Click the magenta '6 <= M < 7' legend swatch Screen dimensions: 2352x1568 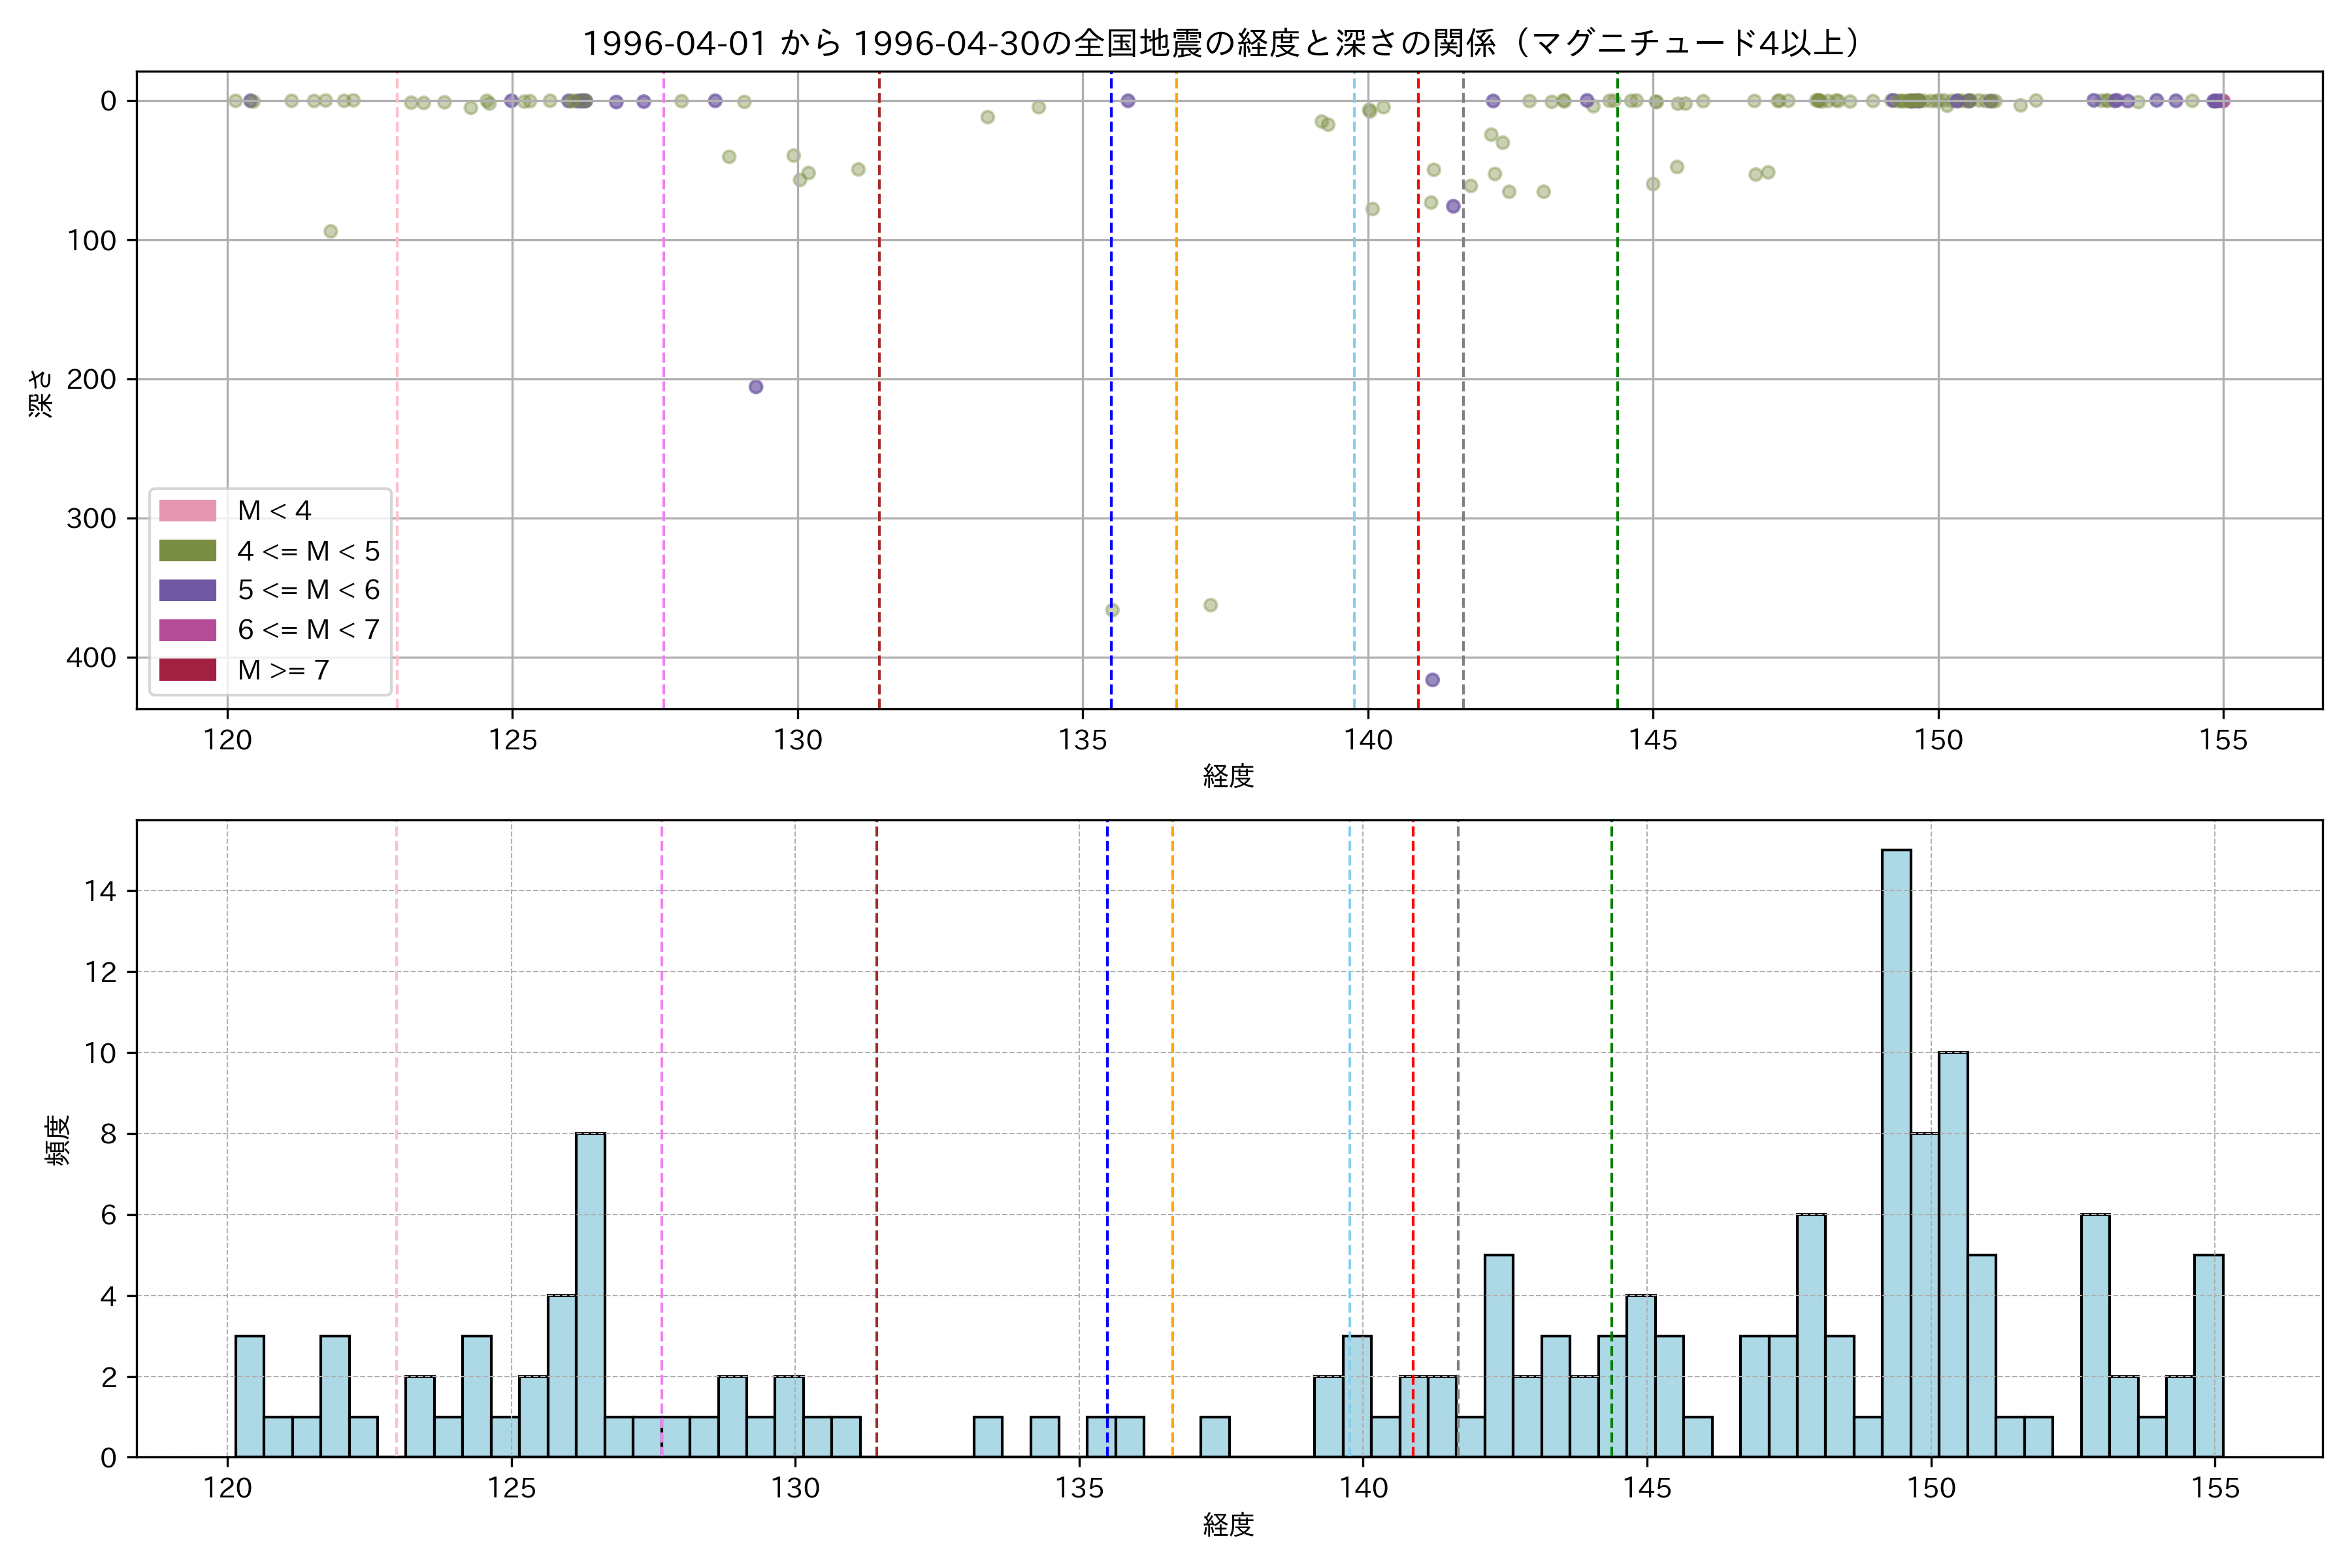coord(187,630)
